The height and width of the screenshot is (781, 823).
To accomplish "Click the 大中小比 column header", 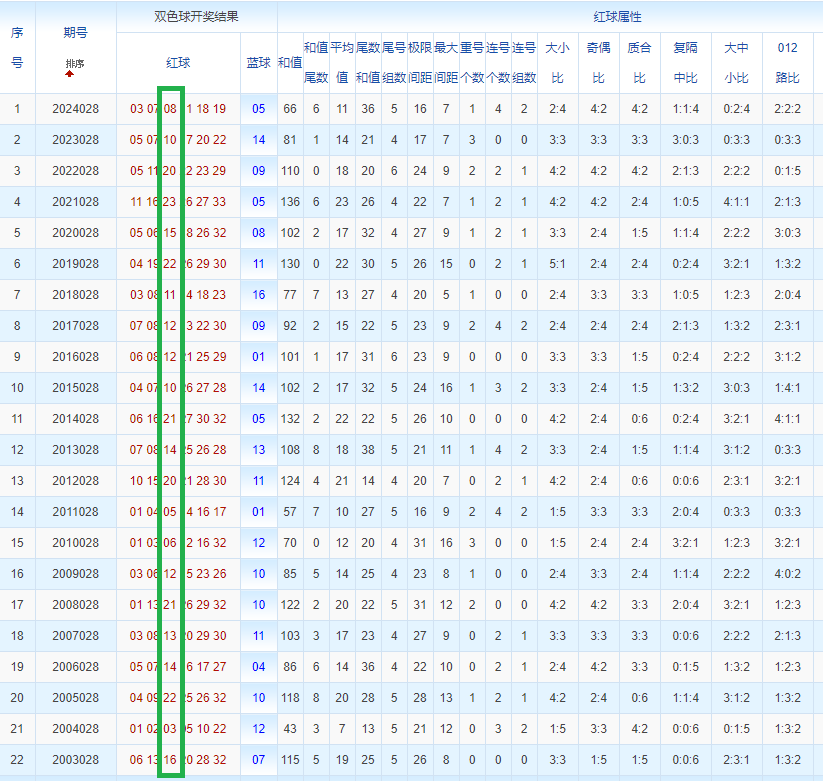I will point(736,62).
